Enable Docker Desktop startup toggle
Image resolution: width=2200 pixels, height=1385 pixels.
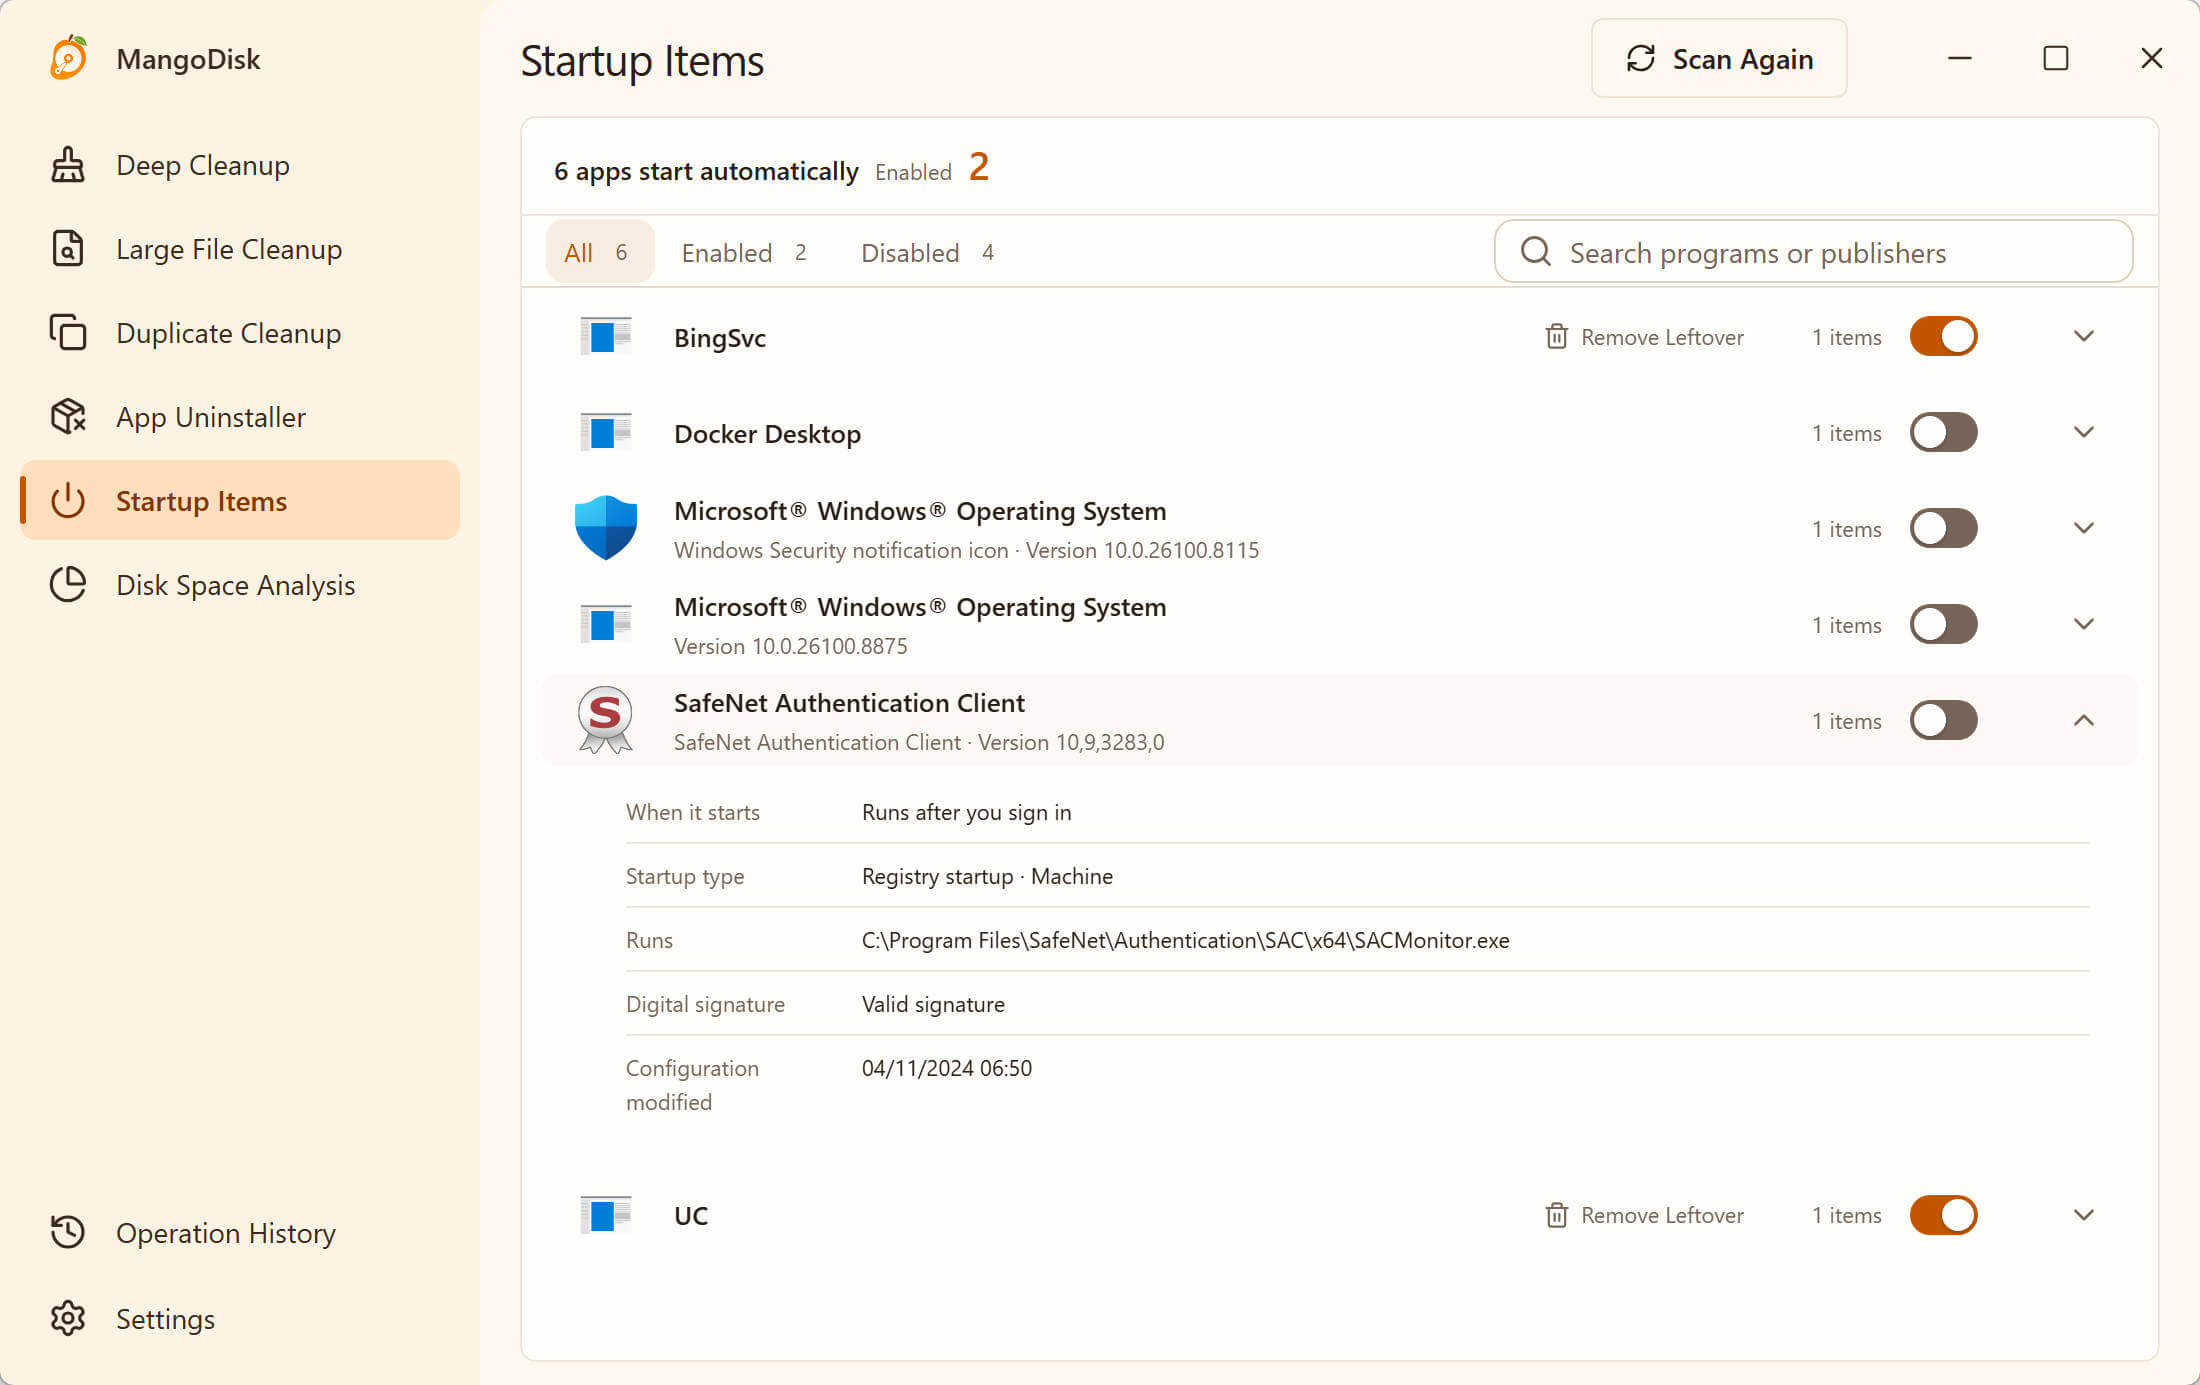1943,433
